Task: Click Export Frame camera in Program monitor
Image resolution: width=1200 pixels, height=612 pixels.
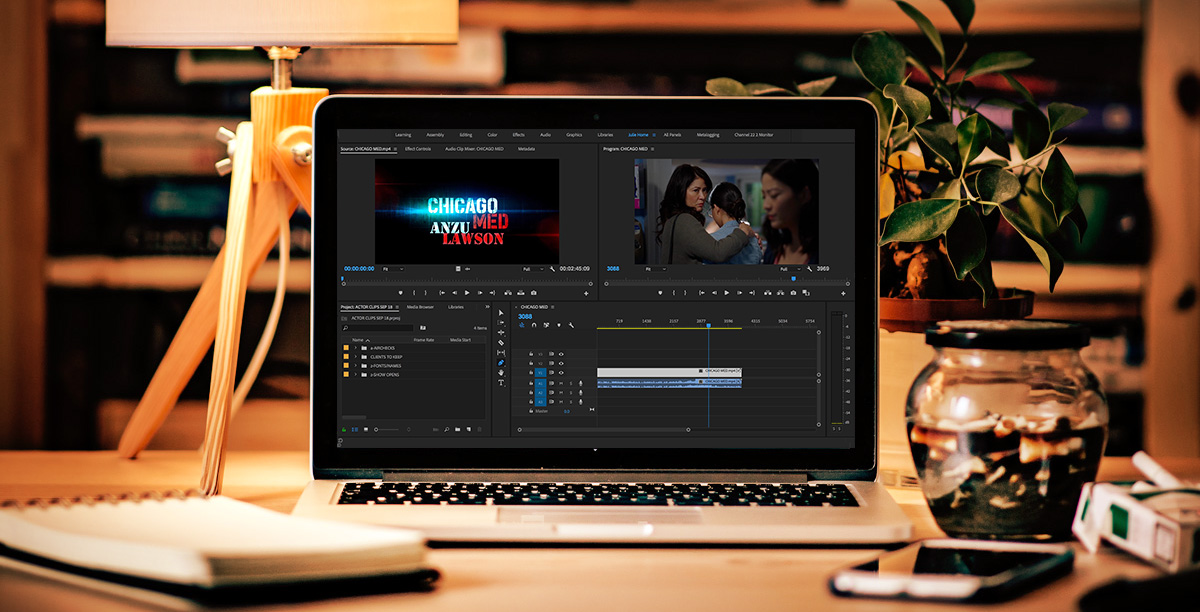Action: pyautogui.click(x=793, y=293)
